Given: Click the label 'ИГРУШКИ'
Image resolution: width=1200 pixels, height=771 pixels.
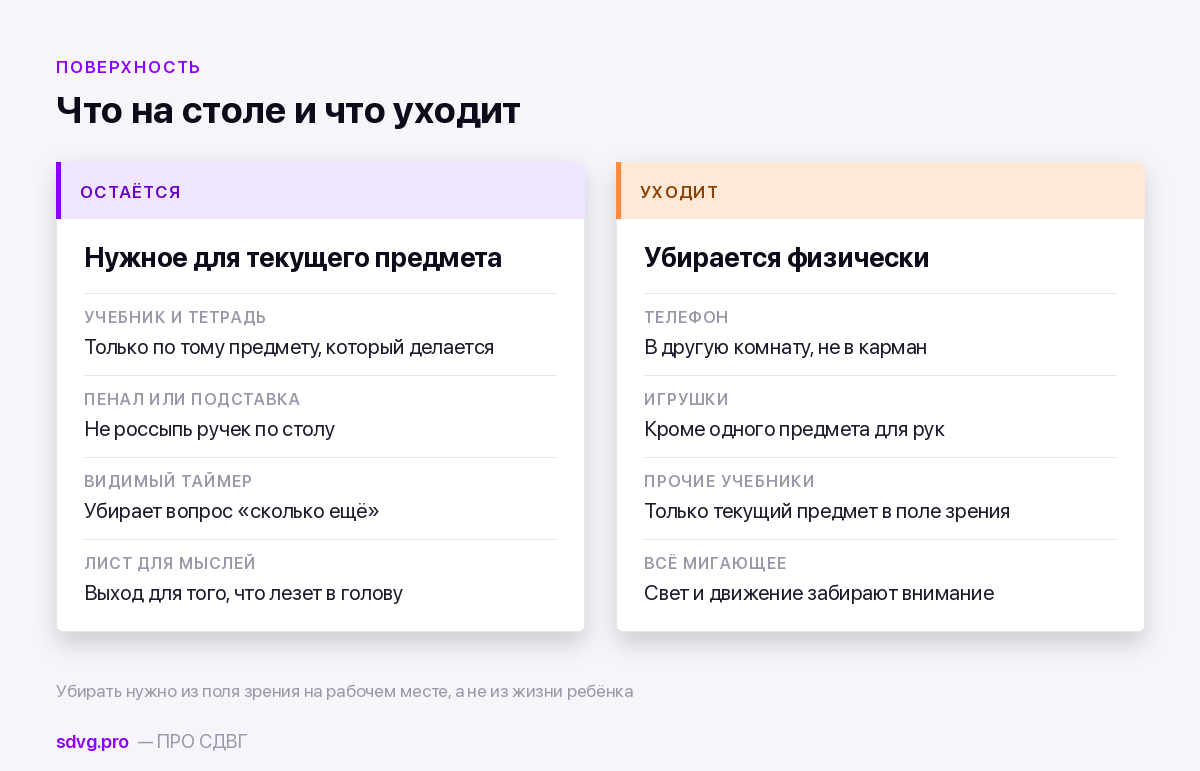Looking at the screenshot, I should pyautogui.click(x=686, y=399).
